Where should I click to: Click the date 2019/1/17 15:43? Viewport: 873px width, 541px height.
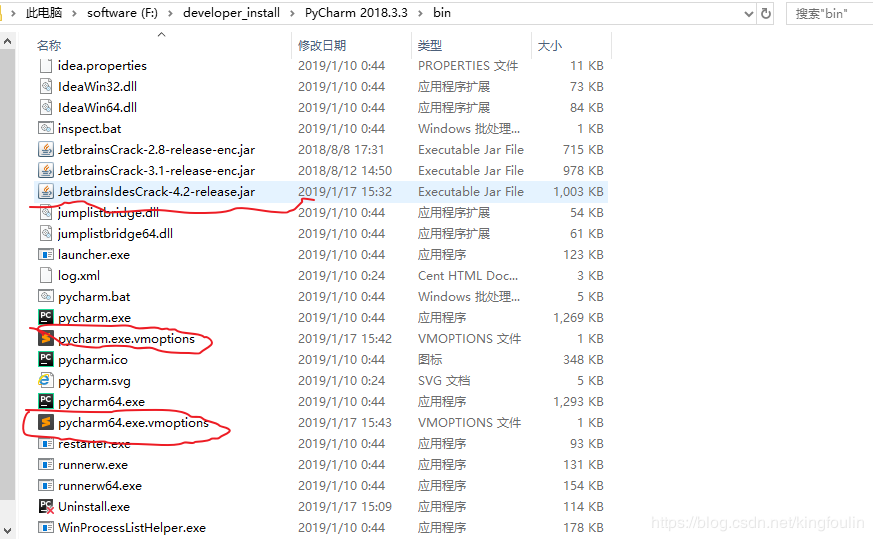[345, 423]
